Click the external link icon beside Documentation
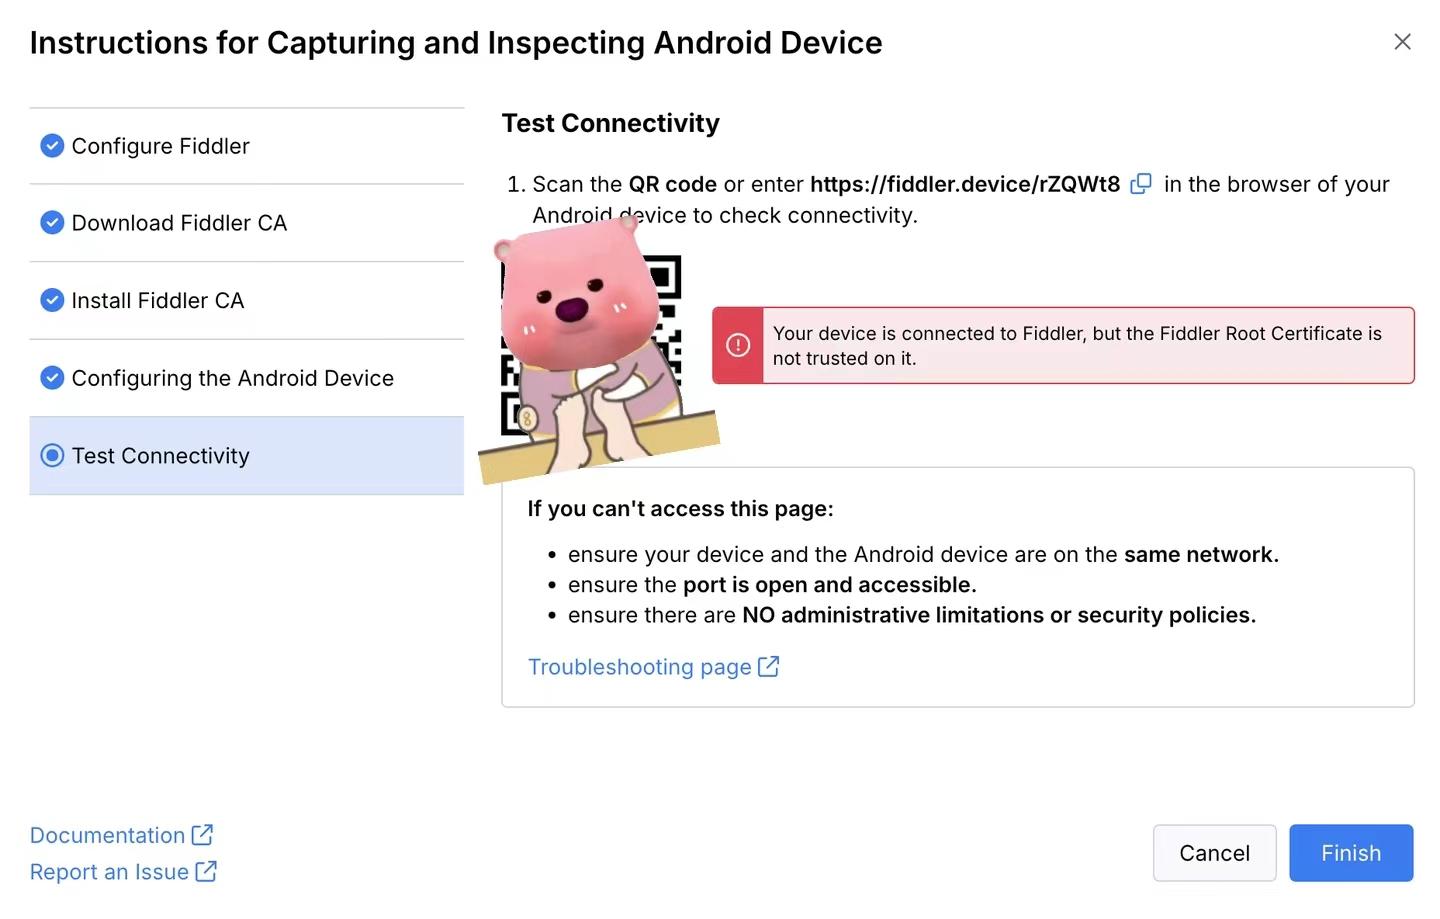This screenshot has width=1440, height=919. [x=202, y=835]
